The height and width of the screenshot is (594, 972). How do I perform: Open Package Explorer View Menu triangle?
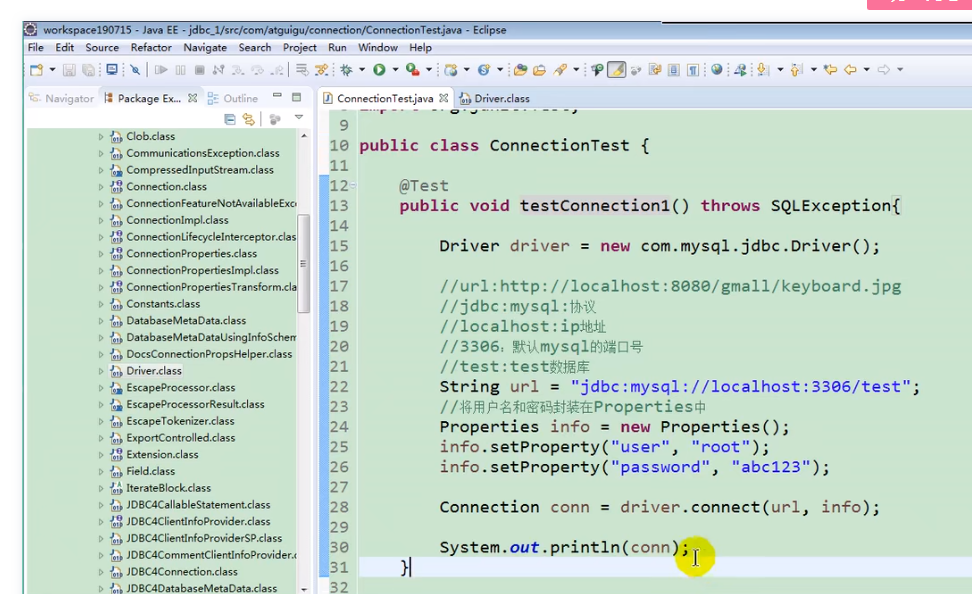[299, 118]
